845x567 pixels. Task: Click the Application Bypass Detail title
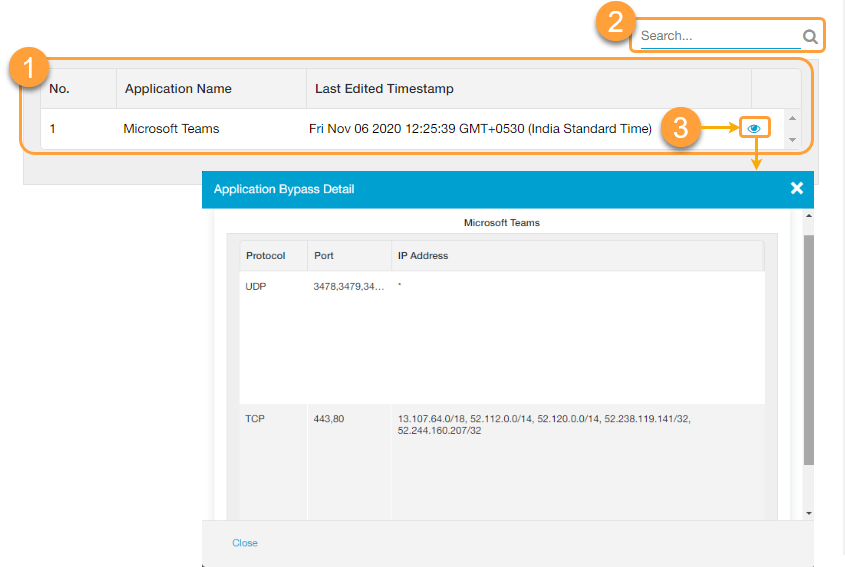coord(284,189)
